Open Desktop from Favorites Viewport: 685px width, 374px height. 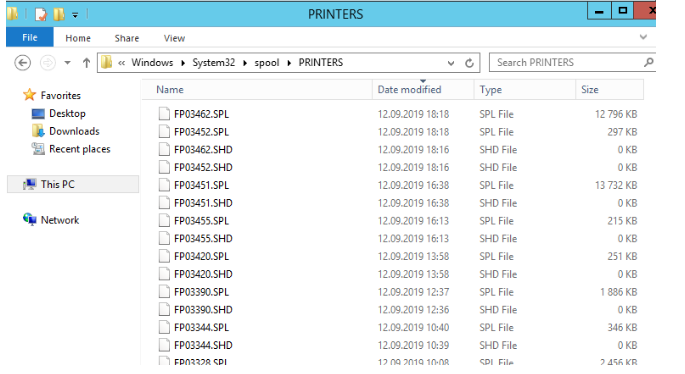(x=67, y=113)
